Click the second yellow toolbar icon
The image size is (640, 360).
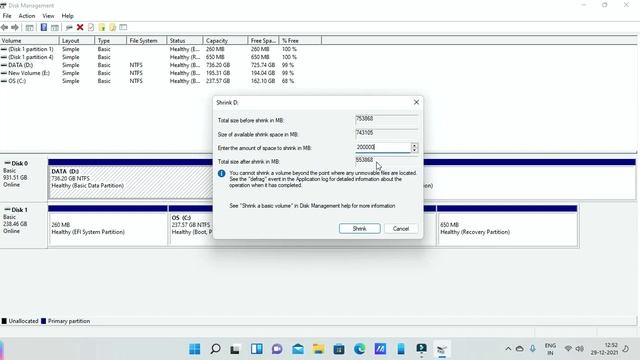pyautogui.click(x=113, y=27)
